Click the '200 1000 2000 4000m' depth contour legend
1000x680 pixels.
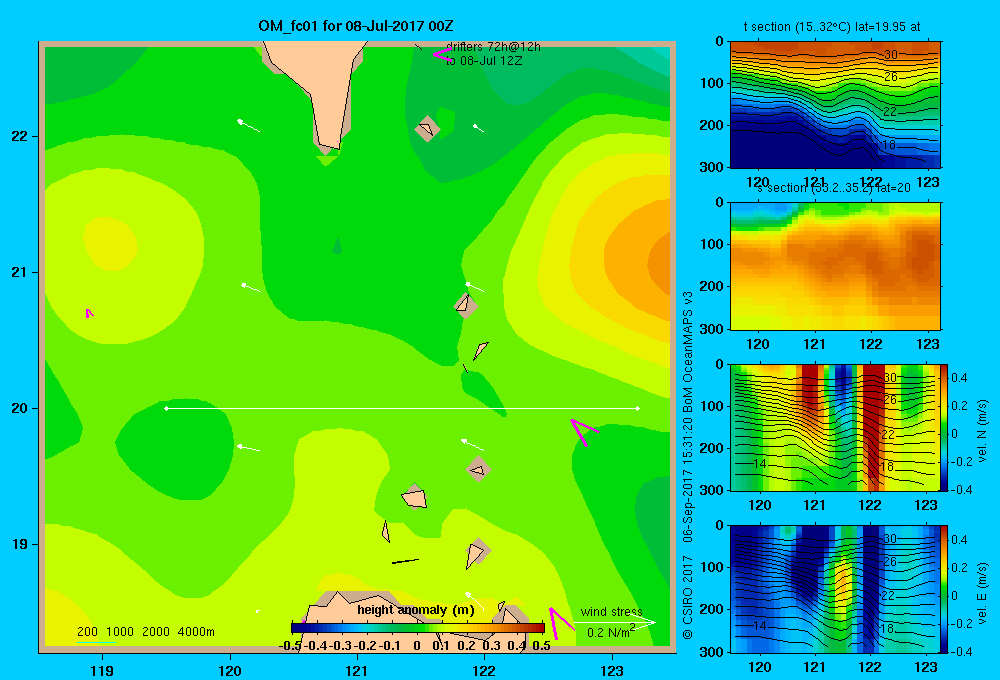tap(145, 632)
